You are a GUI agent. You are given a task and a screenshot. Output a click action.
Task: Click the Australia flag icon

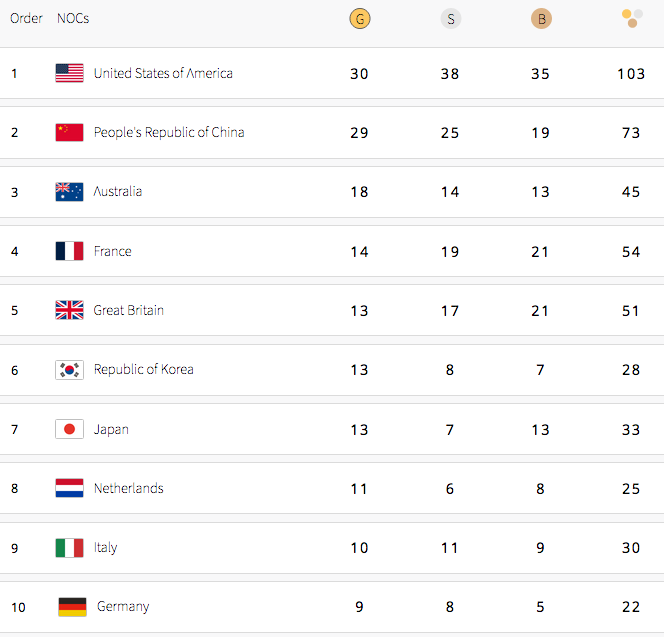69,192
